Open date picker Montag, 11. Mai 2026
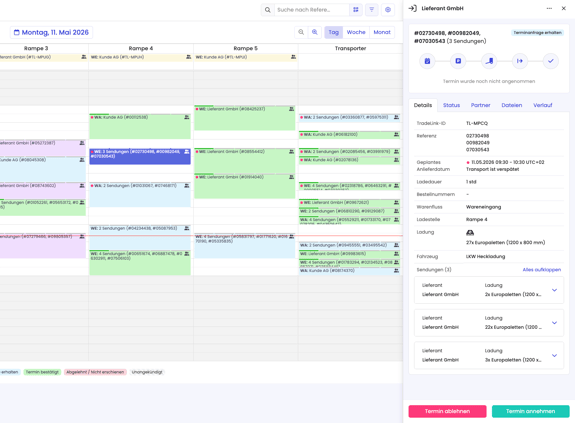 (51, 32)
